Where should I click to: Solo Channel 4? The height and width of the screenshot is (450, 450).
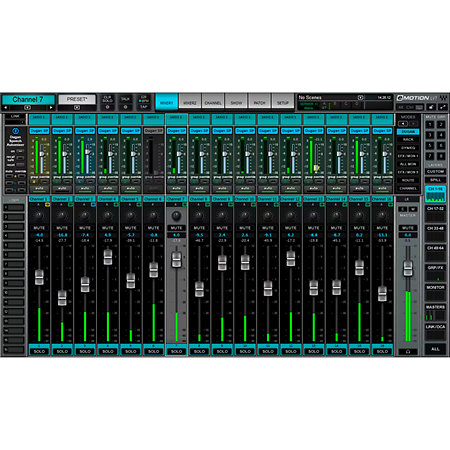pyautogui.click(x=108, y=351)
